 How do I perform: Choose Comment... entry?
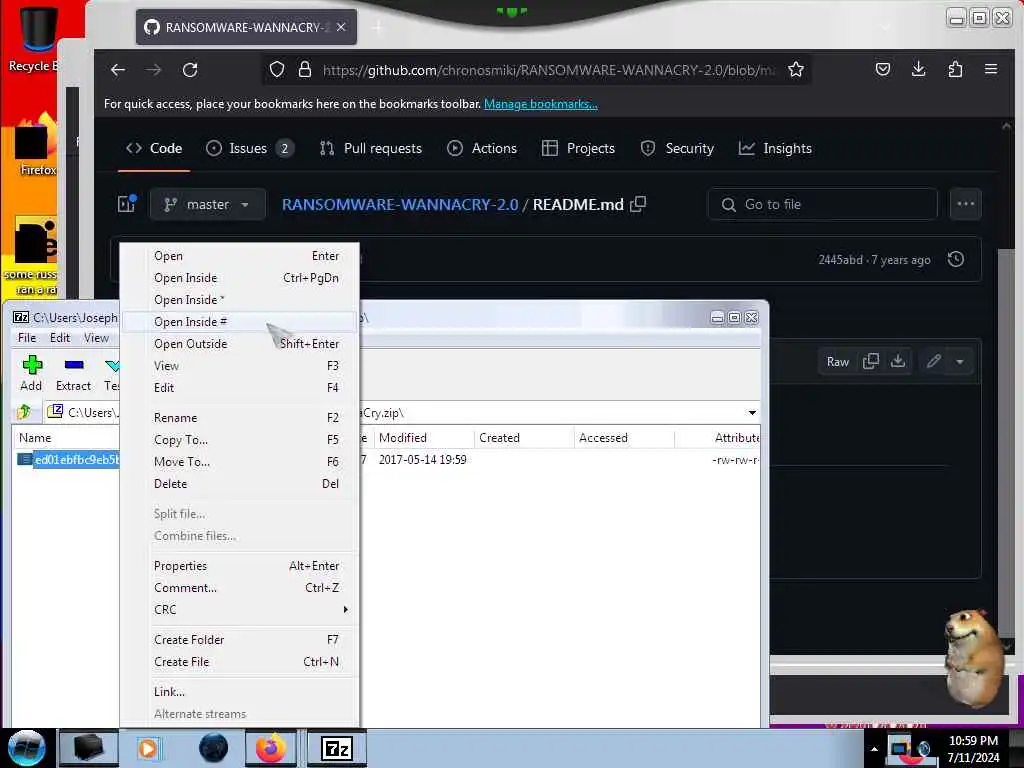(240, 588)
